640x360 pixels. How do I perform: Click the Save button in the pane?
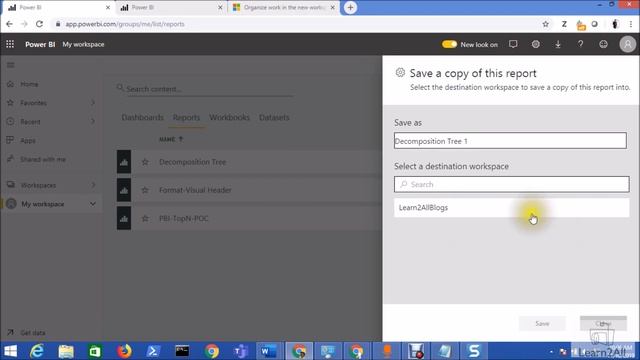coord(542,324)
